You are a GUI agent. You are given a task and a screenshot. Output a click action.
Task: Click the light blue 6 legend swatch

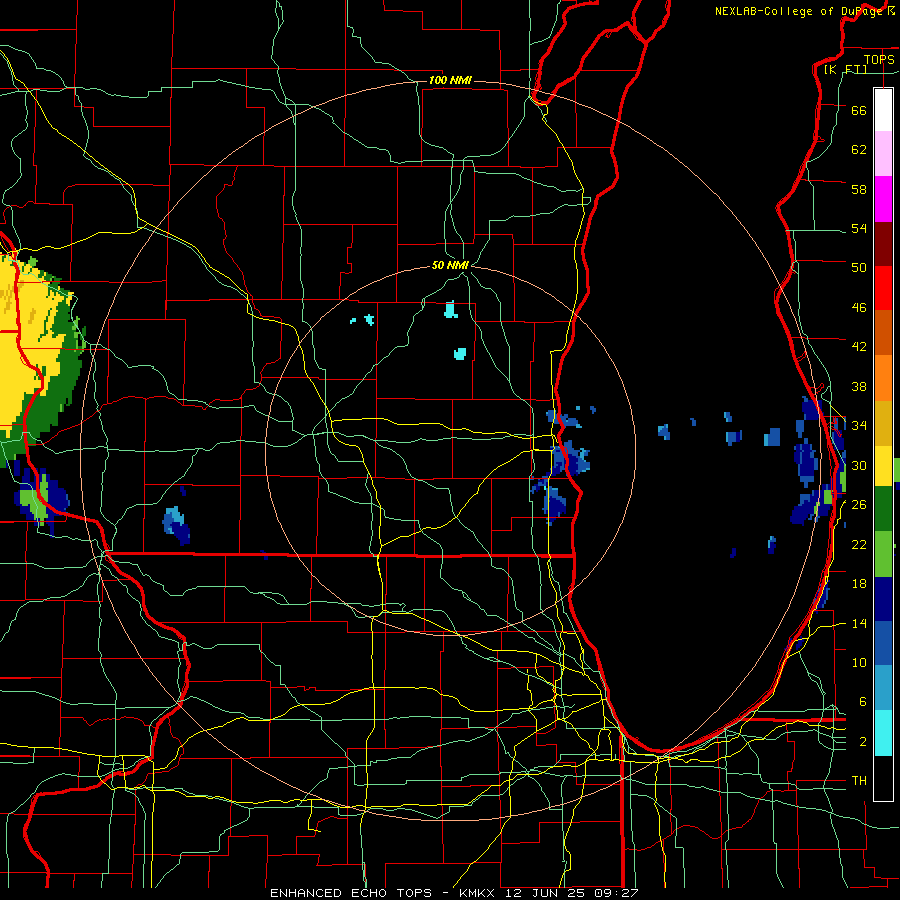click(883, 688)
